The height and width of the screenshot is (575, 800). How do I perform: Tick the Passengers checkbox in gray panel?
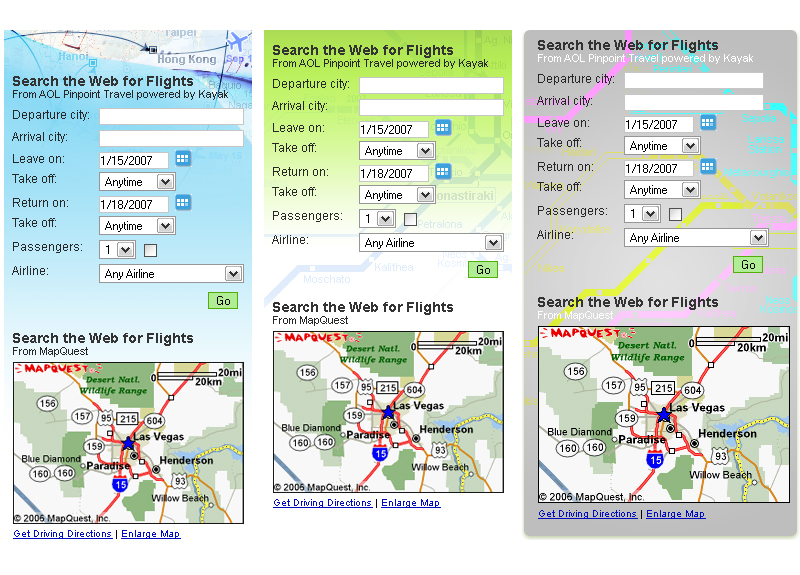coord(675,214)
